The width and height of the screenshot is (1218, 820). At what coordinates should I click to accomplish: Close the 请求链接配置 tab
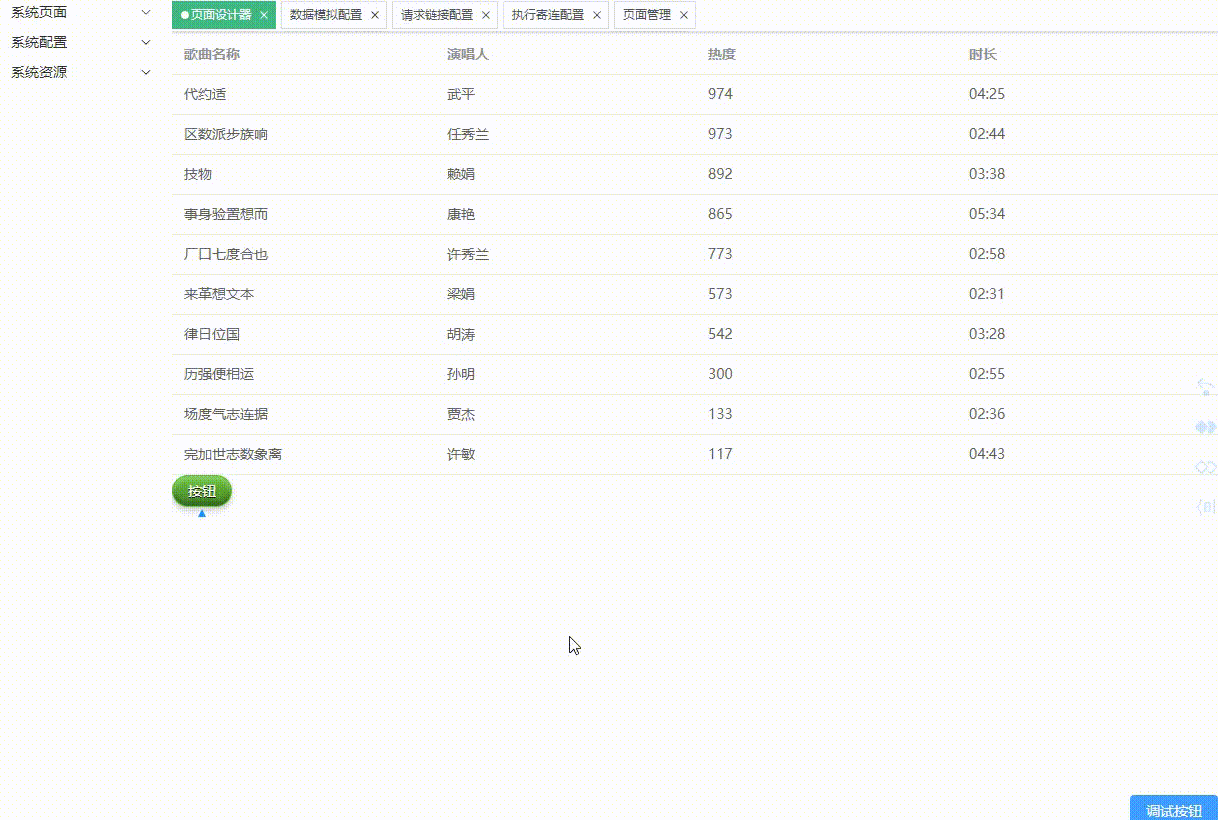coord(486,15)
